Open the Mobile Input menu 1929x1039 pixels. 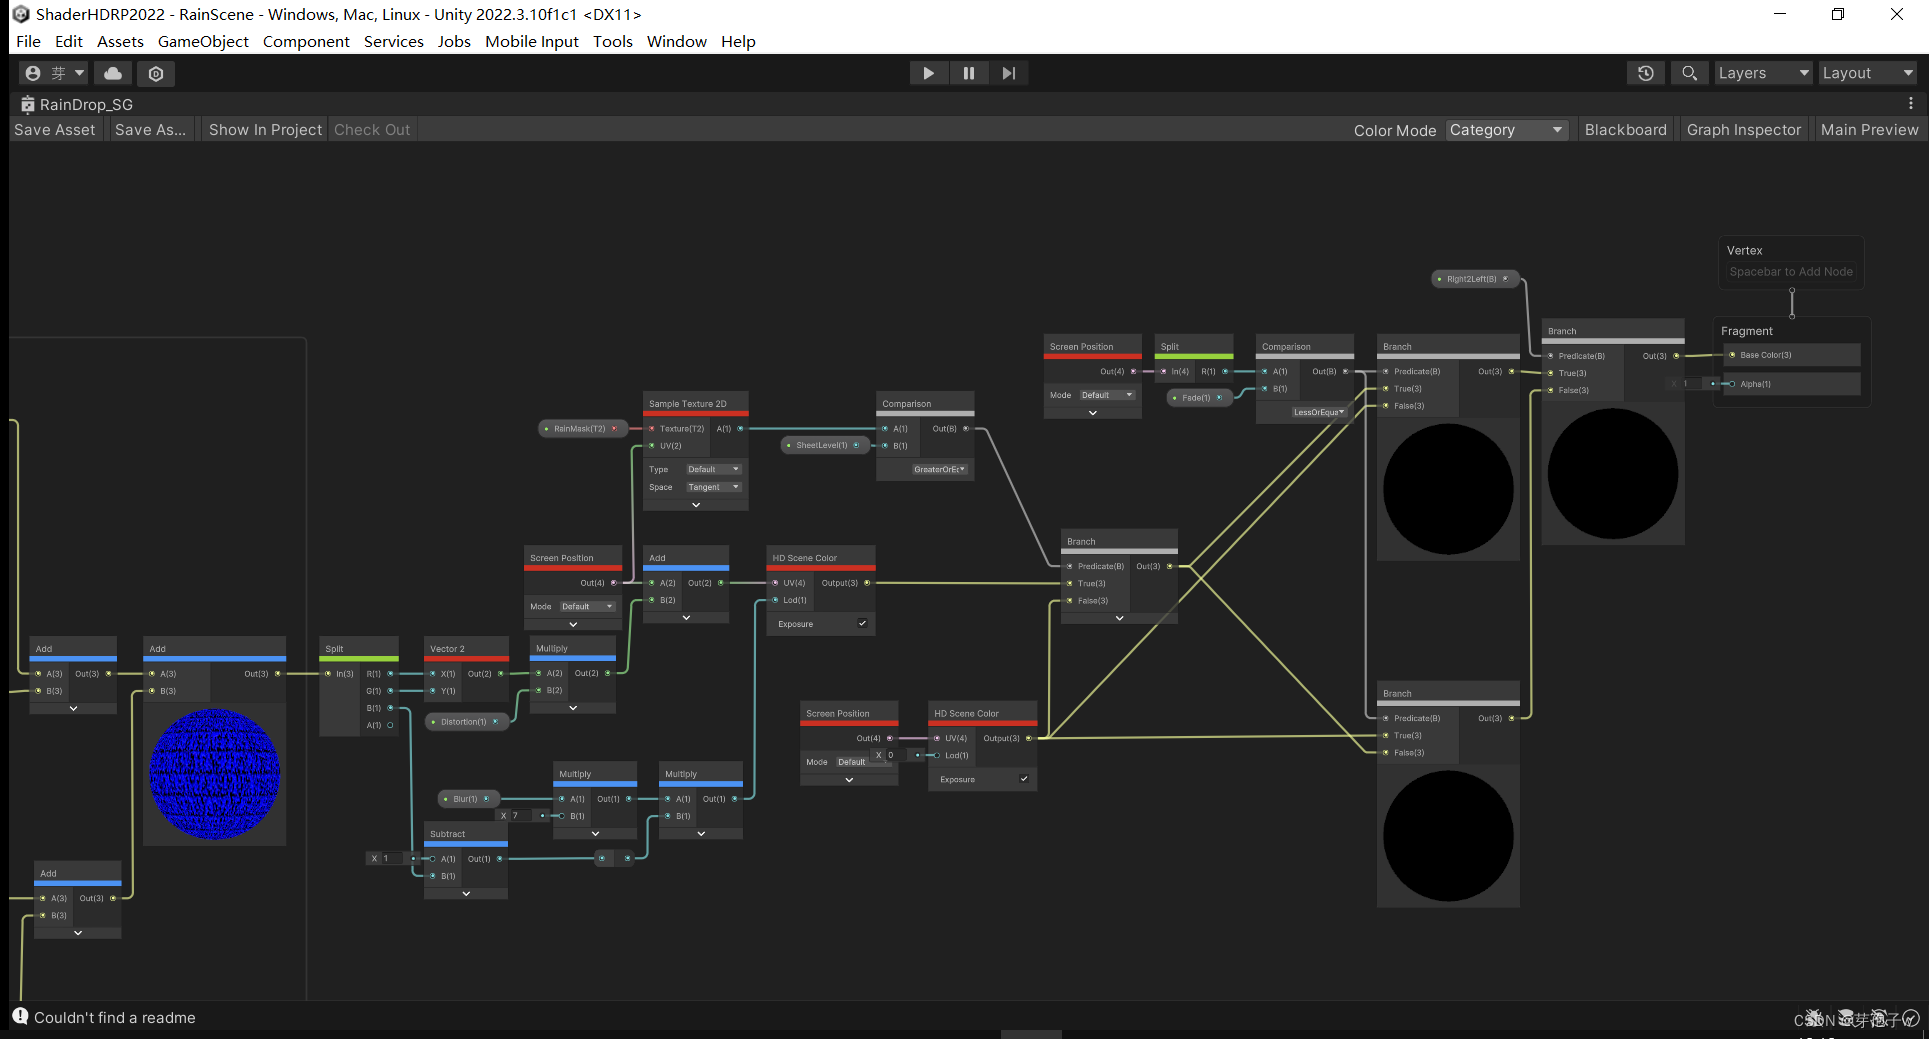[x=531, y=41]
